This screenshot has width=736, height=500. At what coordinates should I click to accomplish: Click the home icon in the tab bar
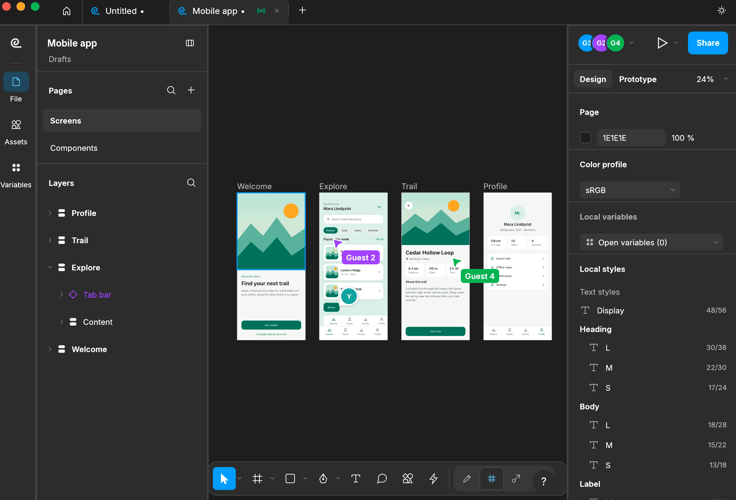[x=67, y=11]
